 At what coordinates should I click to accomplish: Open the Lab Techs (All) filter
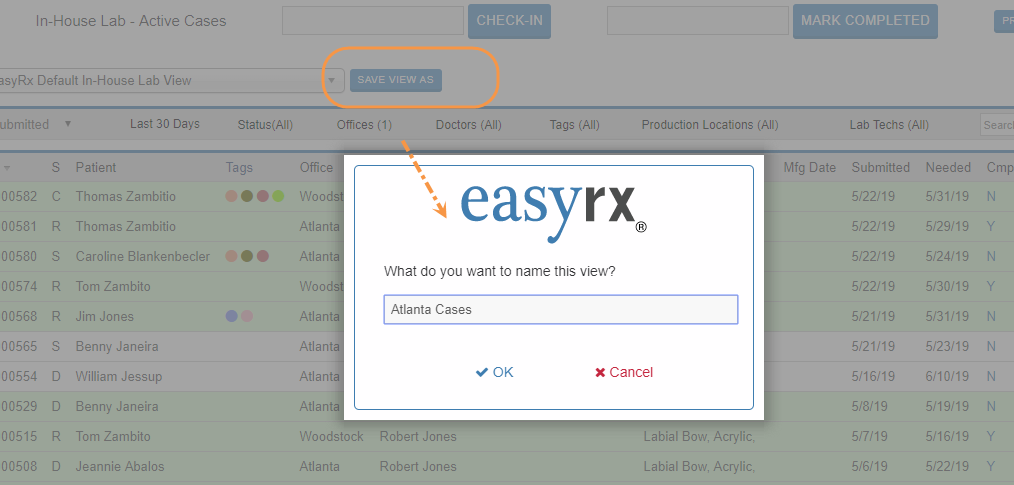889,125
